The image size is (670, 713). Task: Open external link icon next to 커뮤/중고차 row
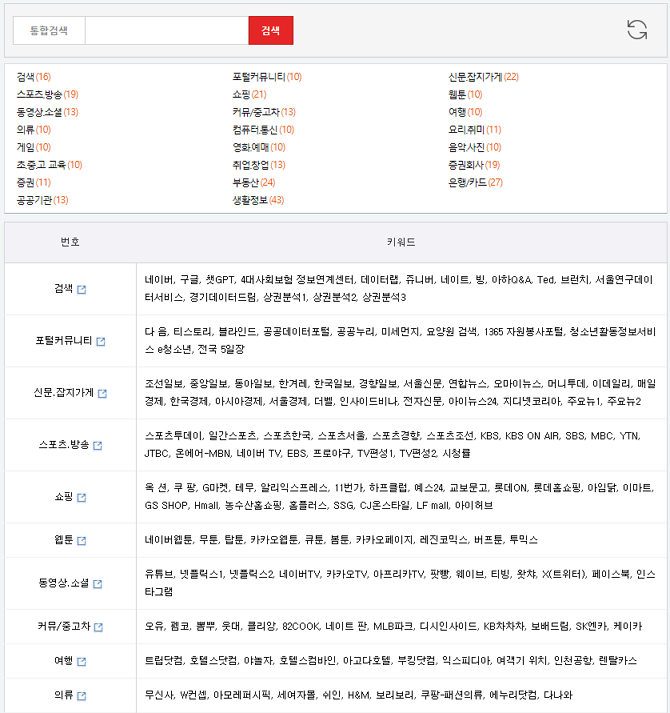[x=98, y=627]
